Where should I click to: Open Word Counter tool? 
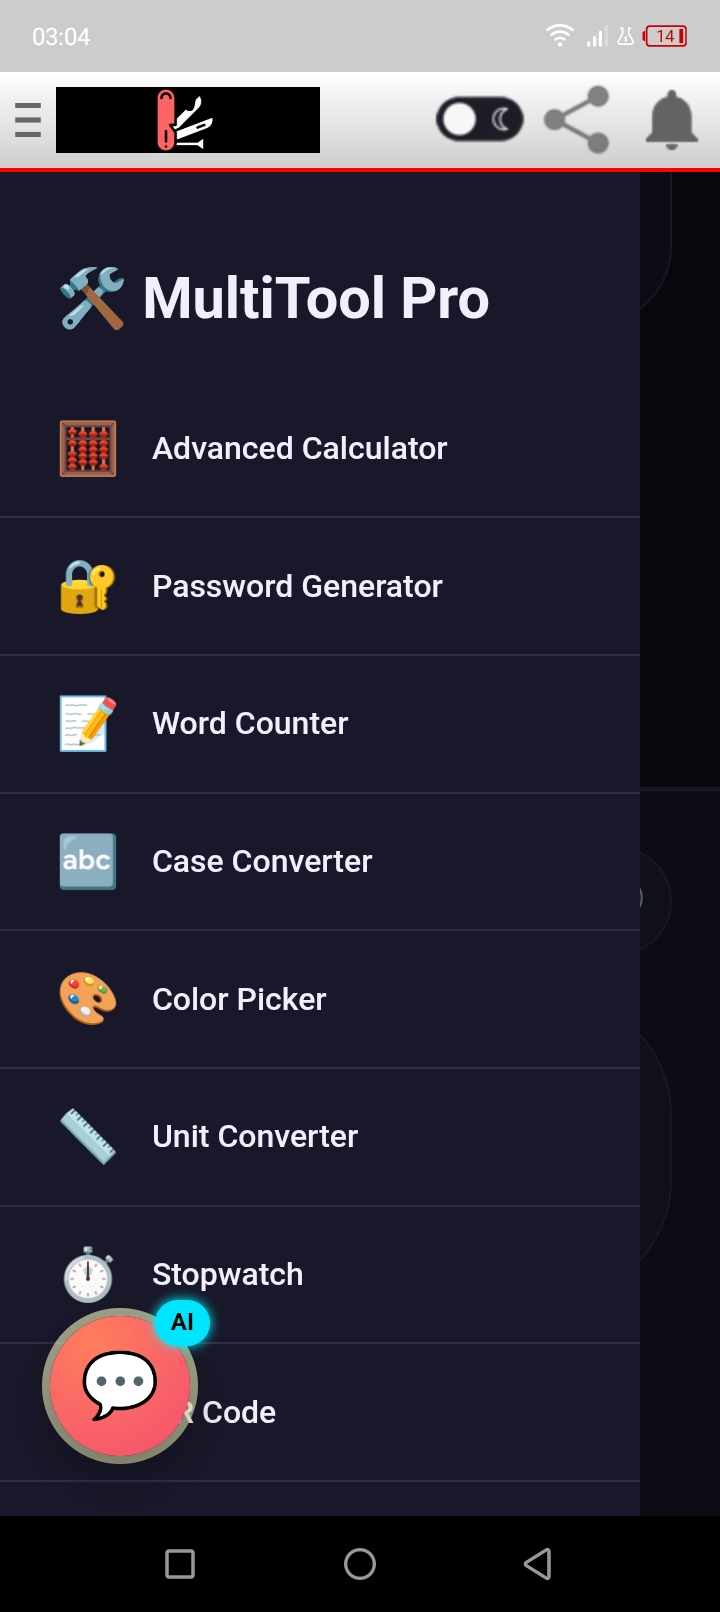(320, 724)
